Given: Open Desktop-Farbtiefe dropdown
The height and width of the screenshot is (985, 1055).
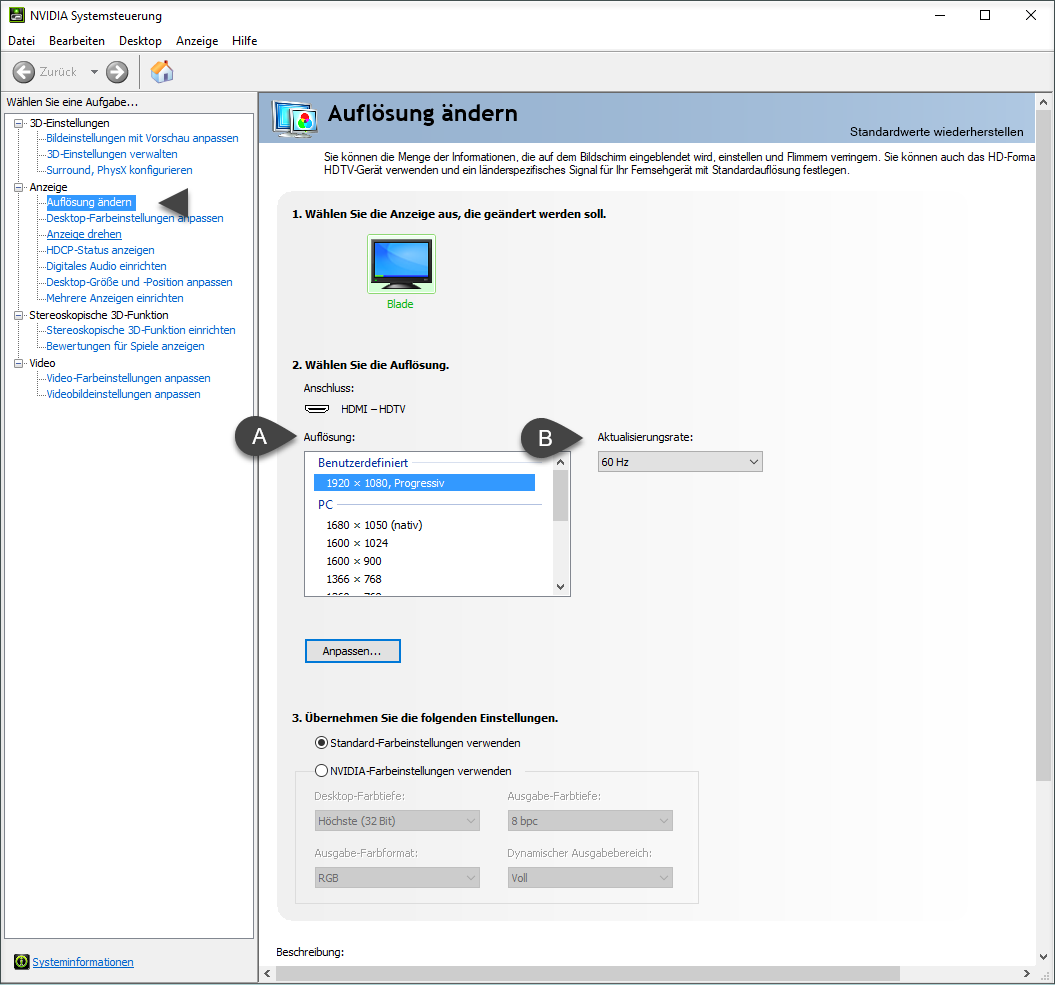Looking at the screenshot, I should (x=397, y=821).
